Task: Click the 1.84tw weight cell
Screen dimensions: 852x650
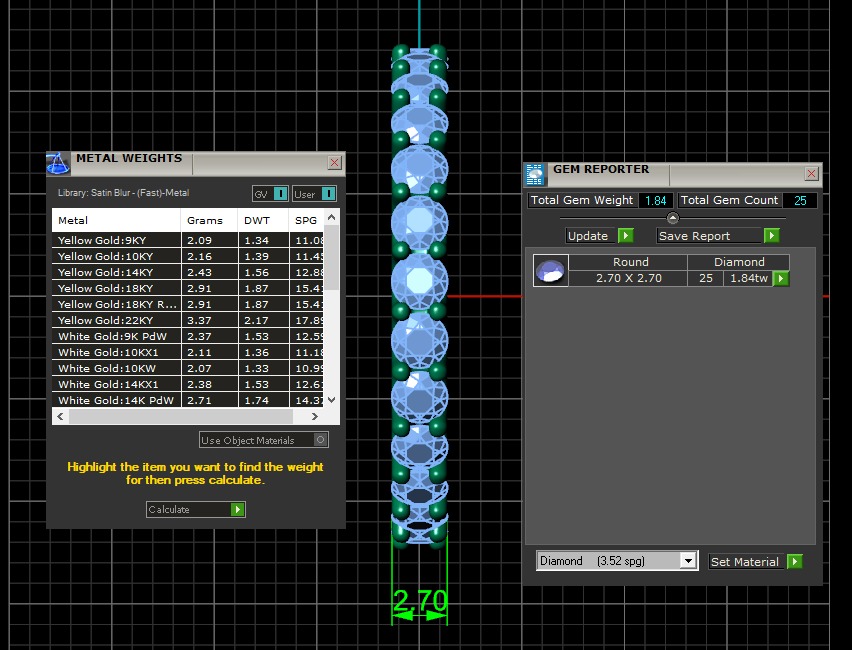Action: pyautogui.click(x=749, y=278)
